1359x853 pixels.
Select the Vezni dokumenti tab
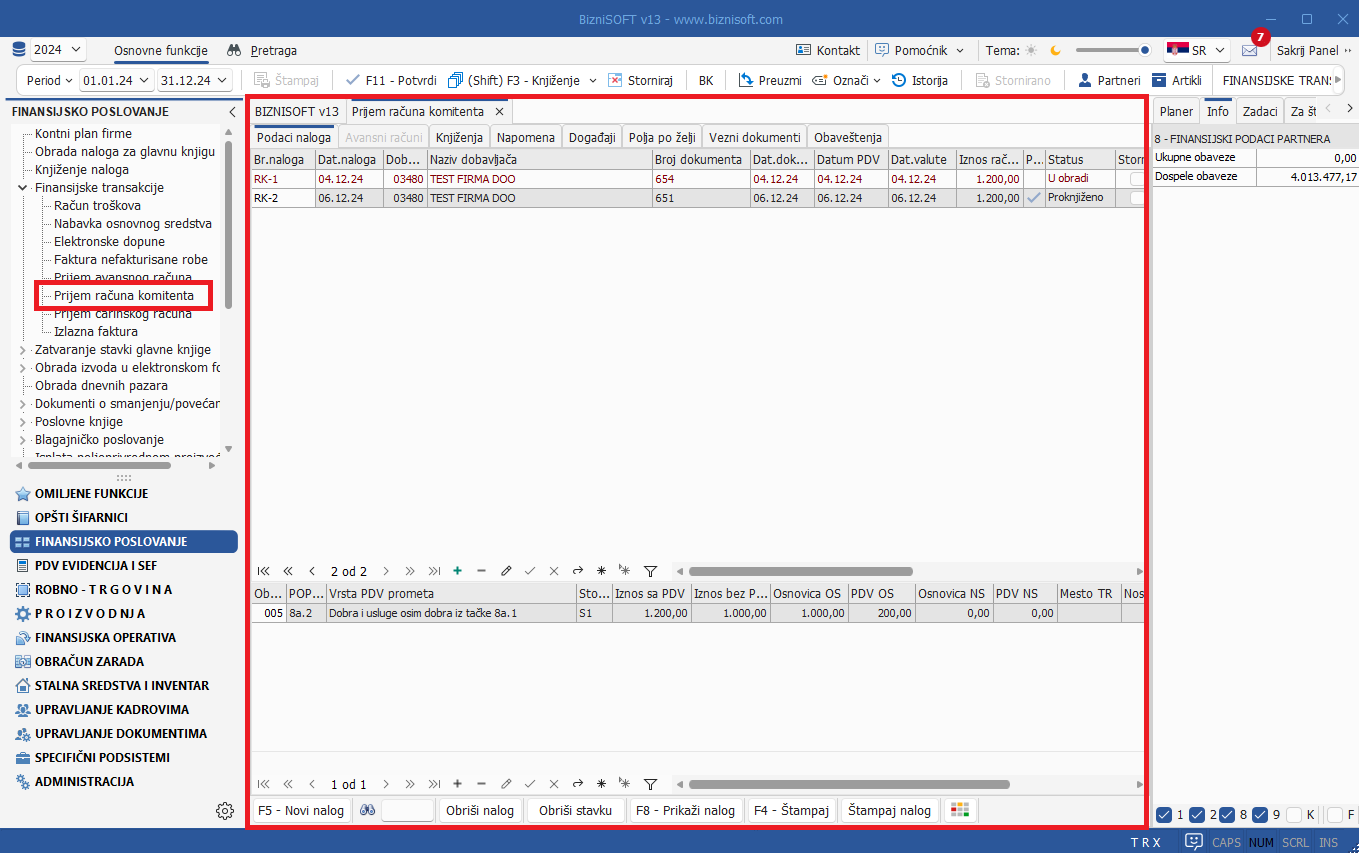754,137
